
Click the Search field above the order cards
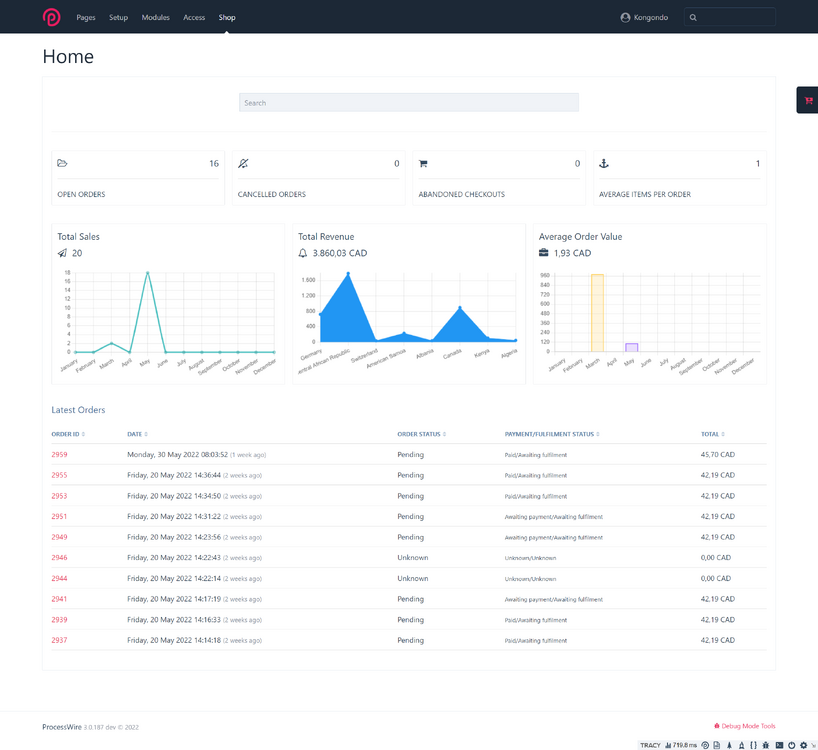pyautogui.click(x=408, y=102)
